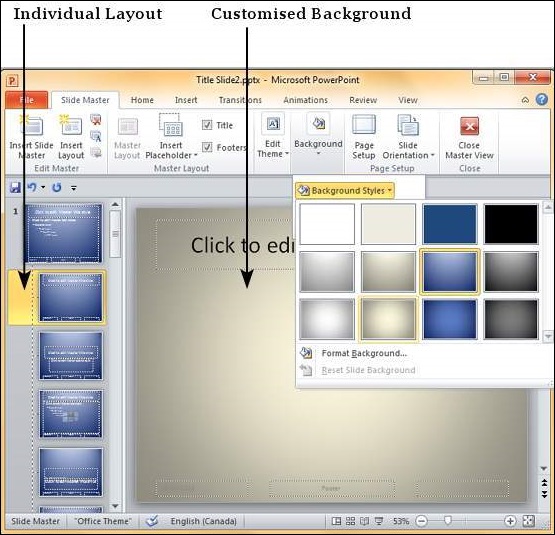Open the Edit Theme dropdown
Screen dimensions: 555x535
[273, 135]
